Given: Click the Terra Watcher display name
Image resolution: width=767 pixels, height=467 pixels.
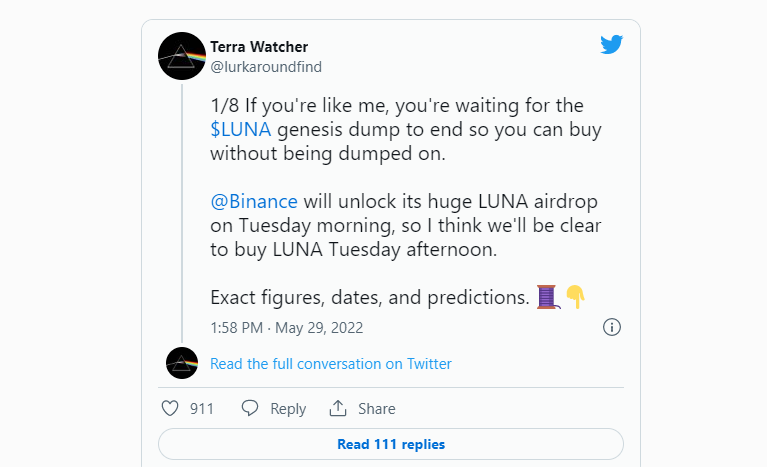Looking at the screenshot, I should [259, 47].
